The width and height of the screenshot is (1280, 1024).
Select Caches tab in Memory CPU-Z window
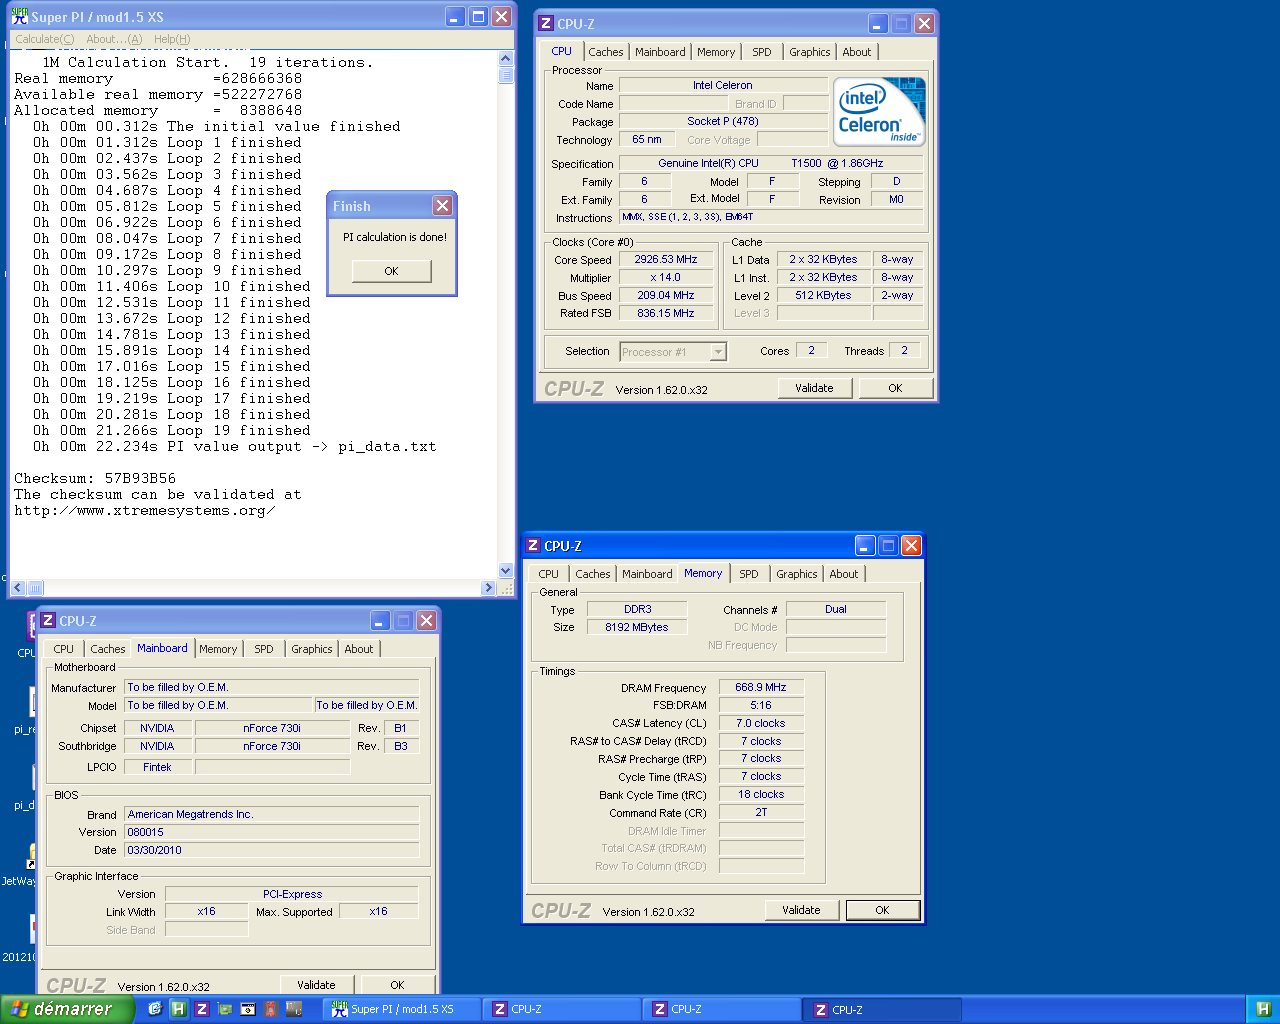pos(593,574)
